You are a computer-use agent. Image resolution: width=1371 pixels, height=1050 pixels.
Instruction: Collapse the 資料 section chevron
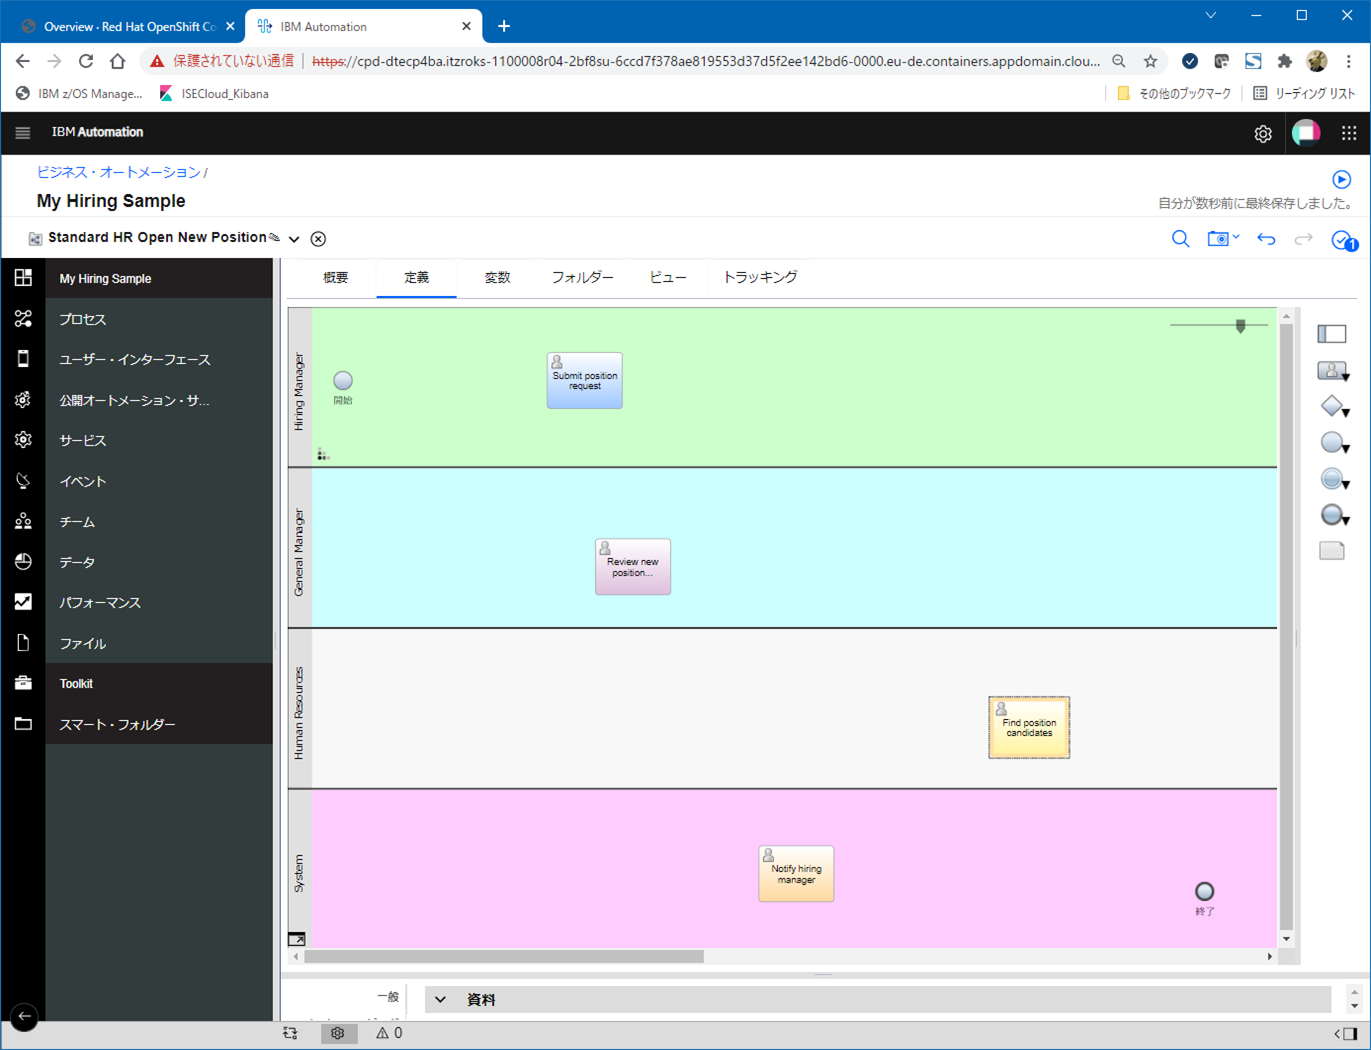440,999
